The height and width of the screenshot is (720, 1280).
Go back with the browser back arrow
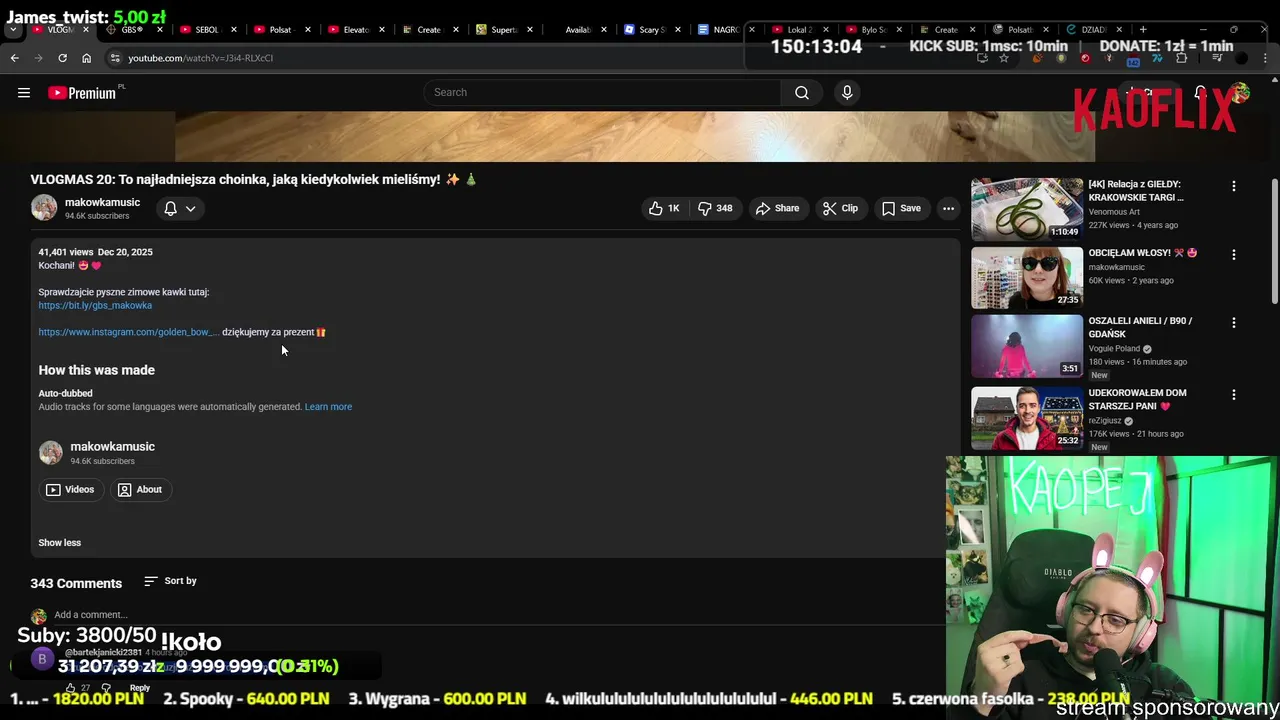click(14, 58)
